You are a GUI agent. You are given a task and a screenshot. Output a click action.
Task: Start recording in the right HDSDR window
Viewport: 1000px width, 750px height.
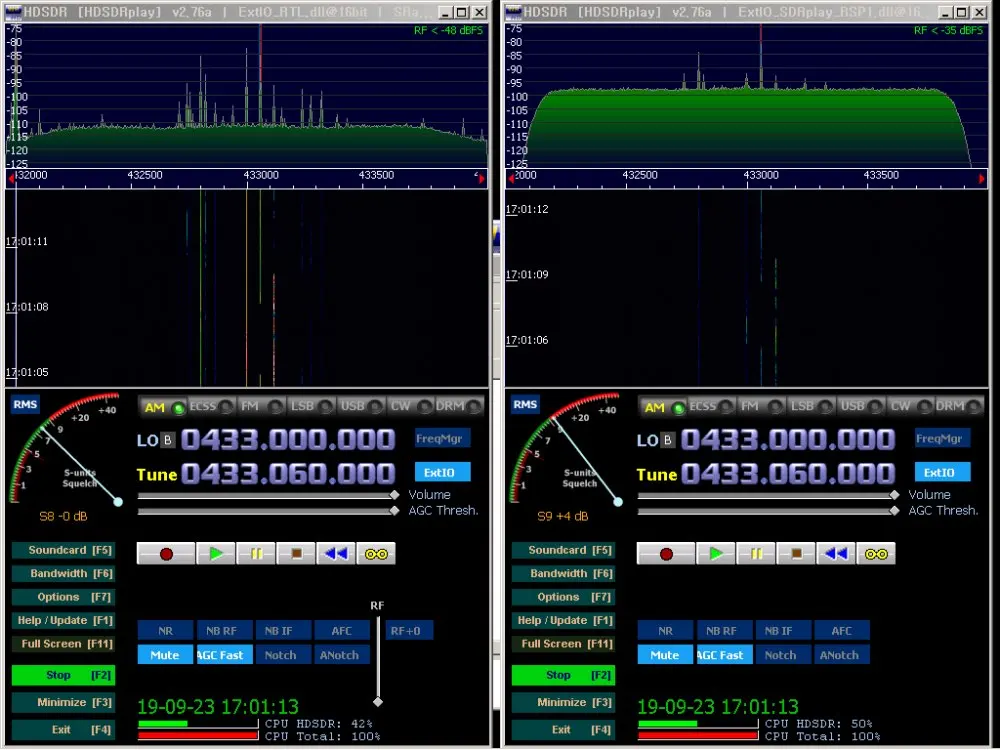(x=666, y=554)
